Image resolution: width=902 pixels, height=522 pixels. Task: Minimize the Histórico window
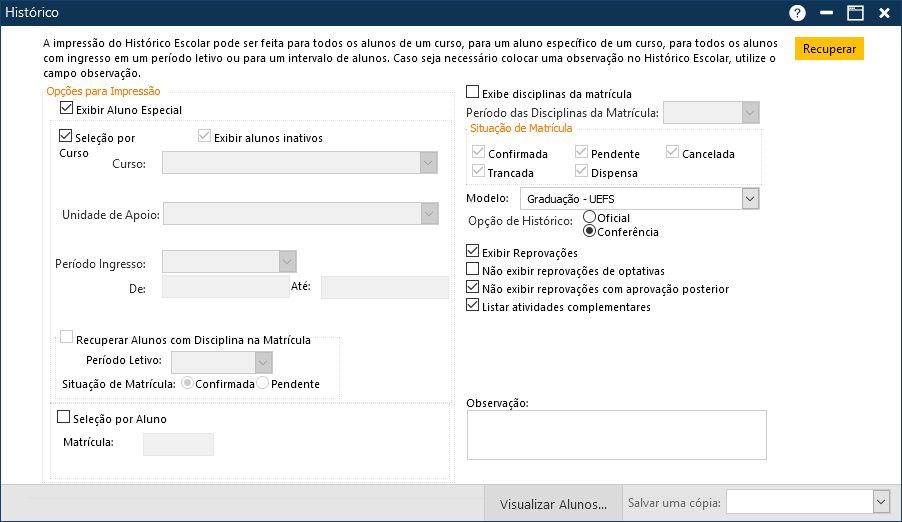pyautogui.click(x=826, y=13)
